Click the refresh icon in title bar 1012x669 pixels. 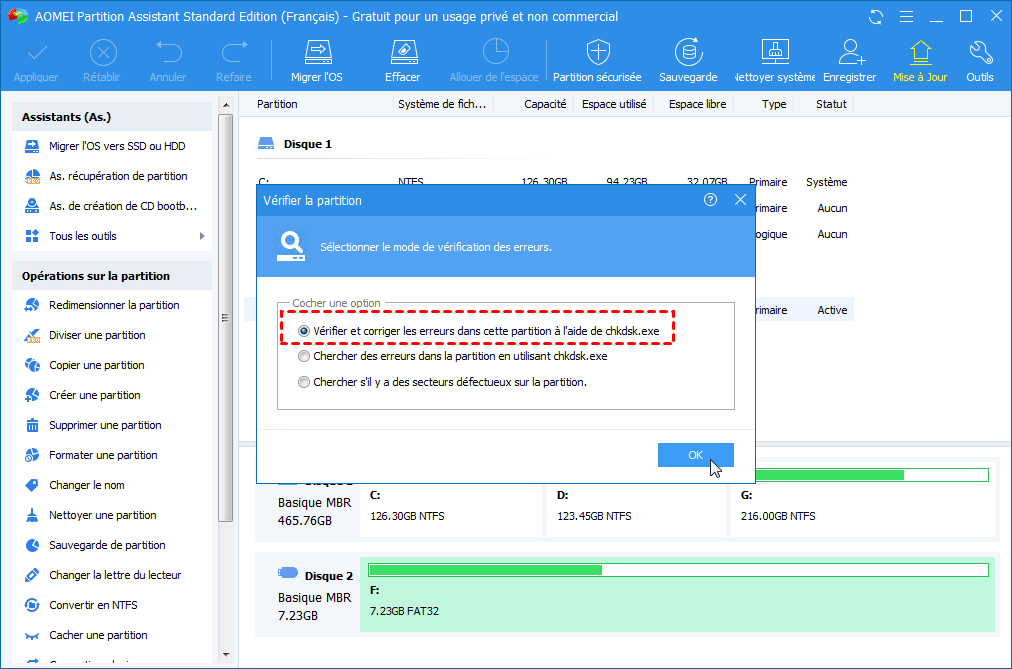coord(876,17)
